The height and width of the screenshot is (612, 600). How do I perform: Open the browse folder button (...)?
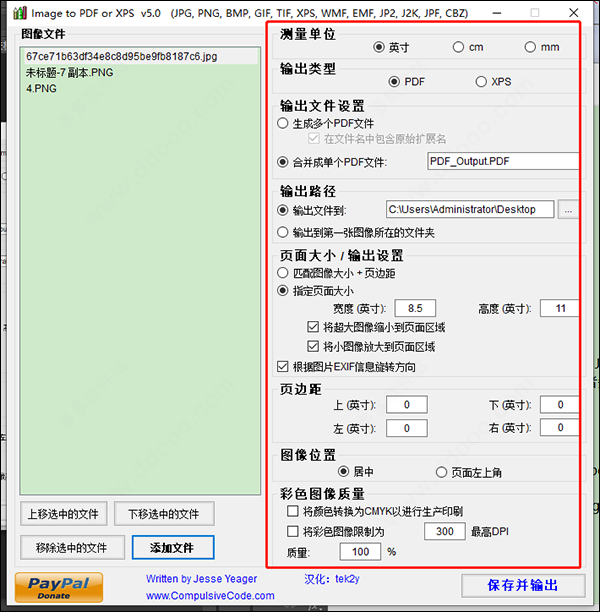point(568,210)
